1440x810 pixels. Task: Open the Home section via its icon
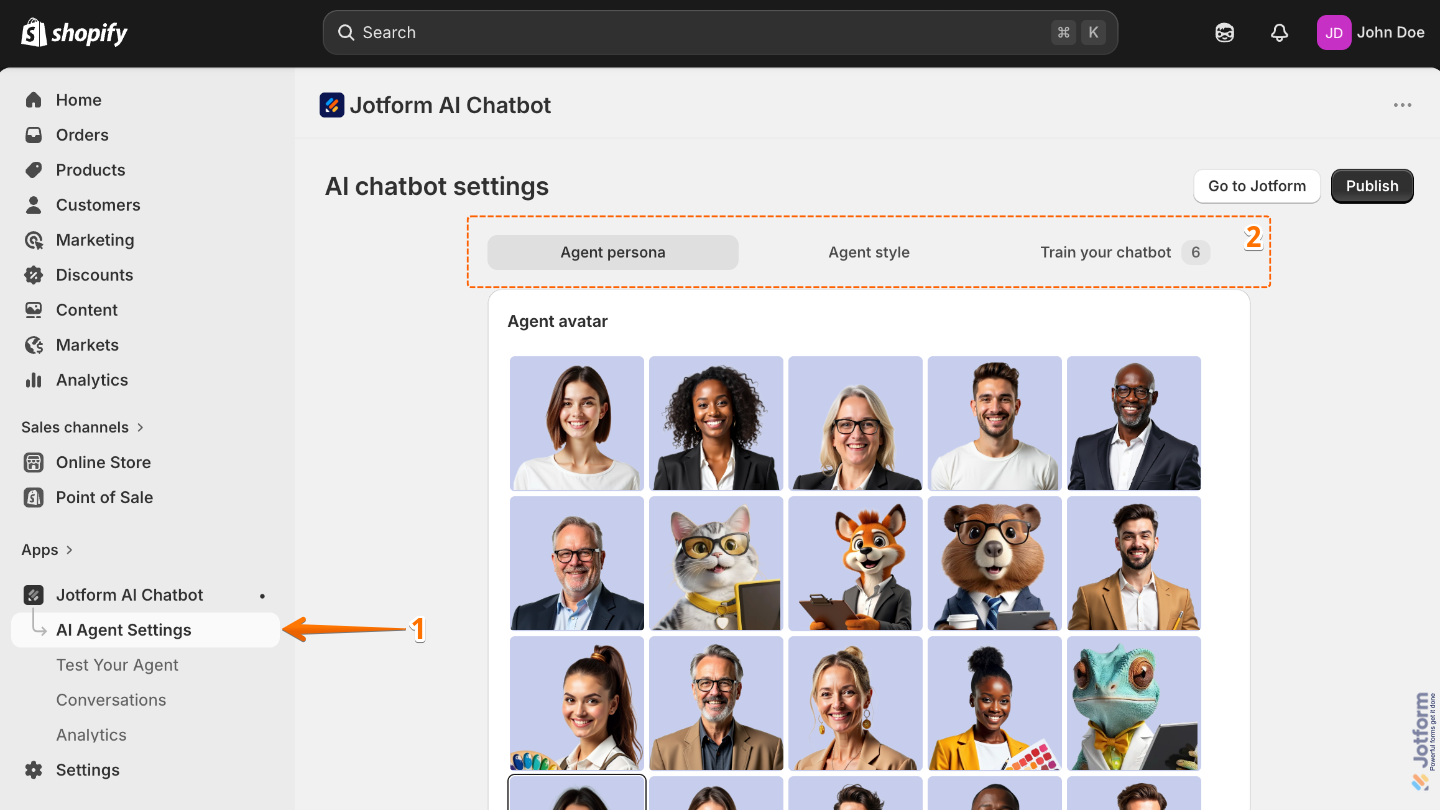click(34, 100)
